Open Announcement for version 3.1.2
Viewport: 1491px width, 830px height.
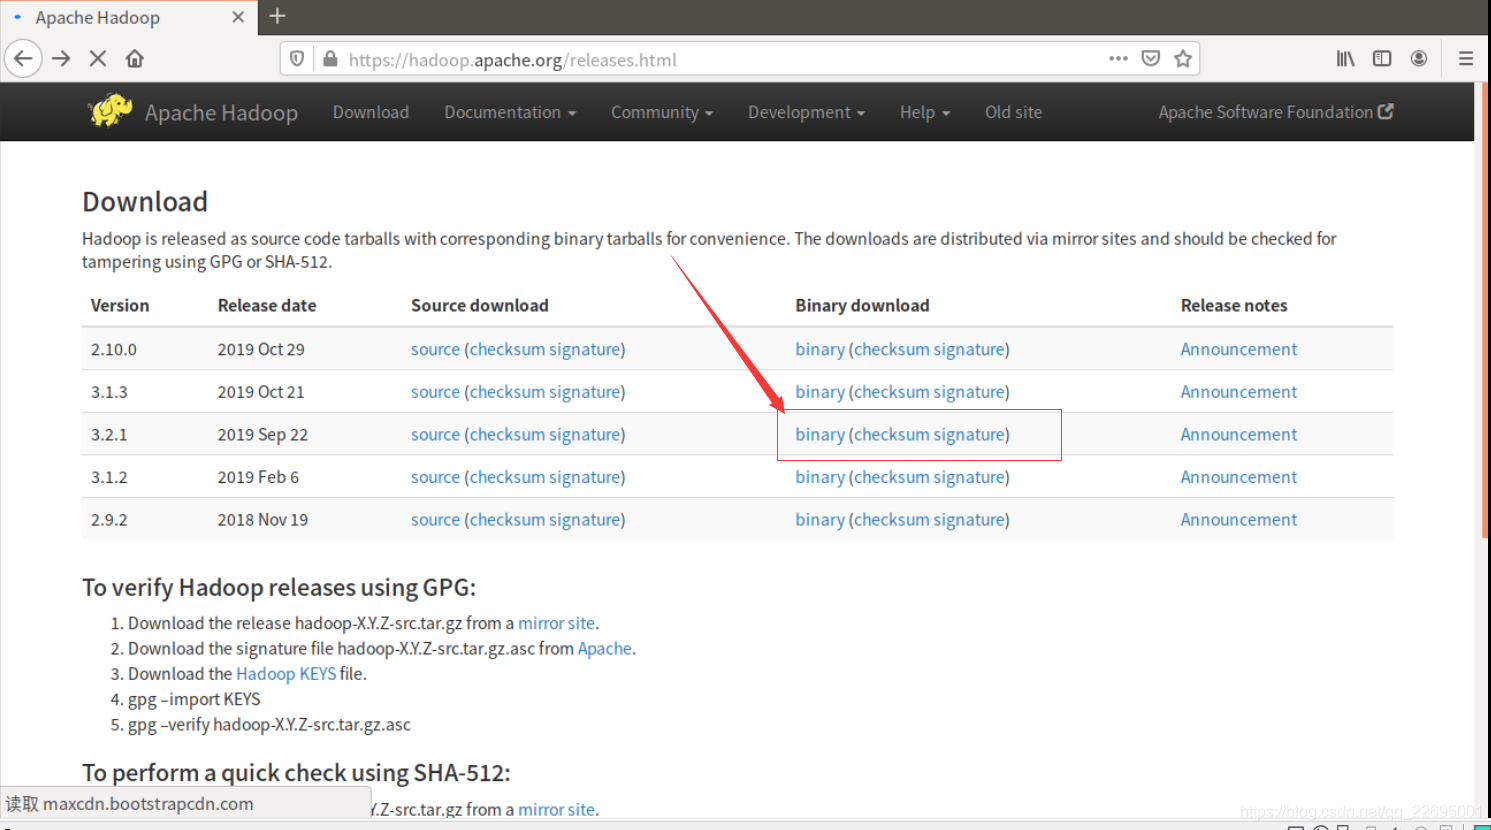pos(1238,477)
